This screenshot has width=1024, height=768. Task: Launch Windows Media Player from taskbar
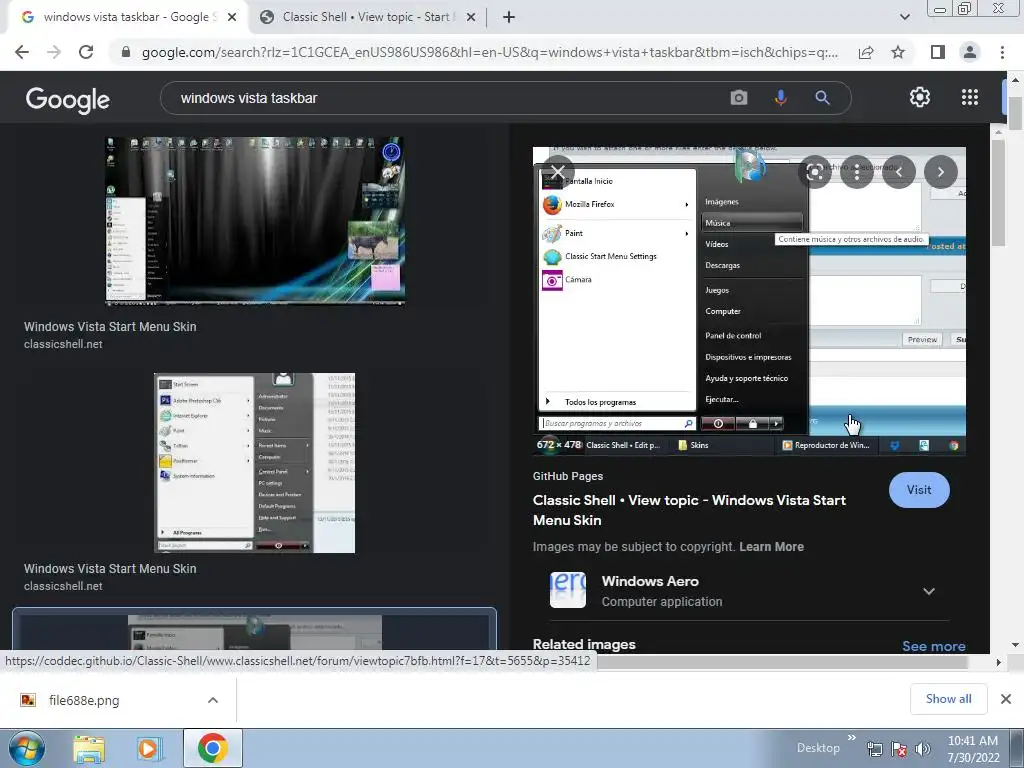coord(149,749)
